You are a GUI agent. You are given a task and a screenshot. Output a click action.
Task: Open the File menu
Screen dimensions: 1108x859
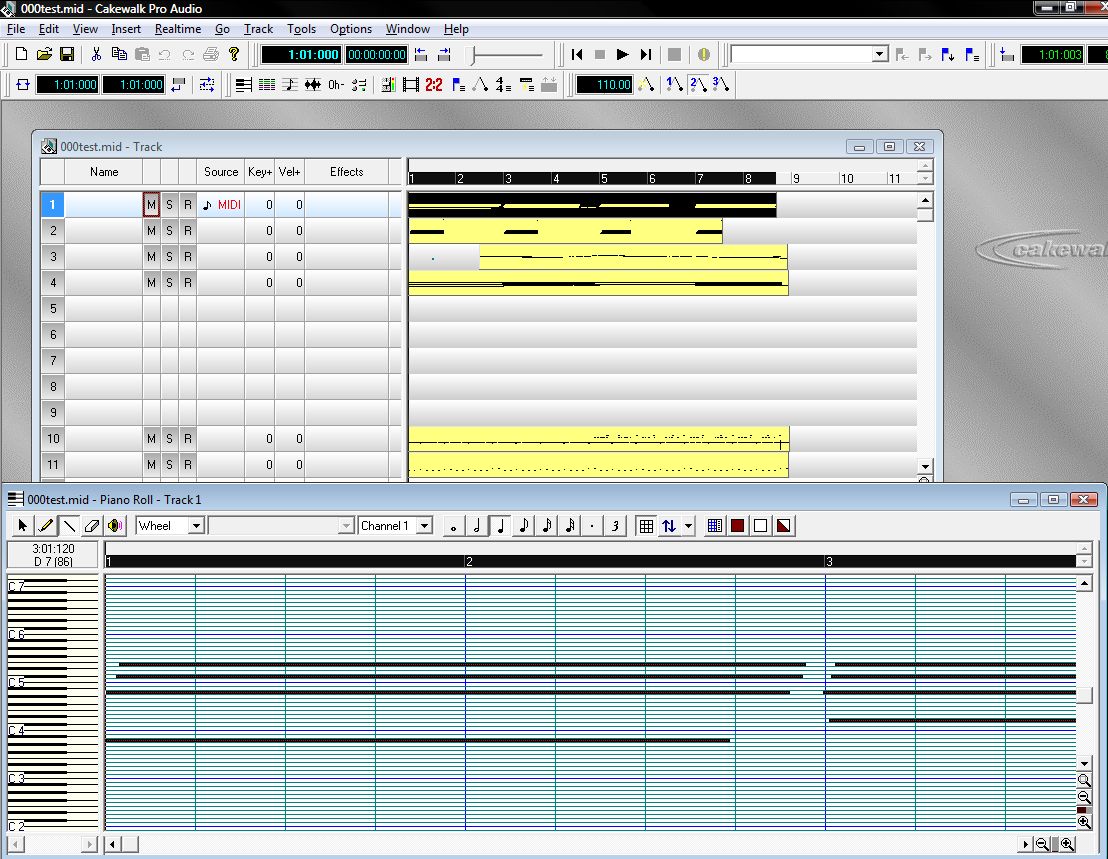(x=16, y=29)
